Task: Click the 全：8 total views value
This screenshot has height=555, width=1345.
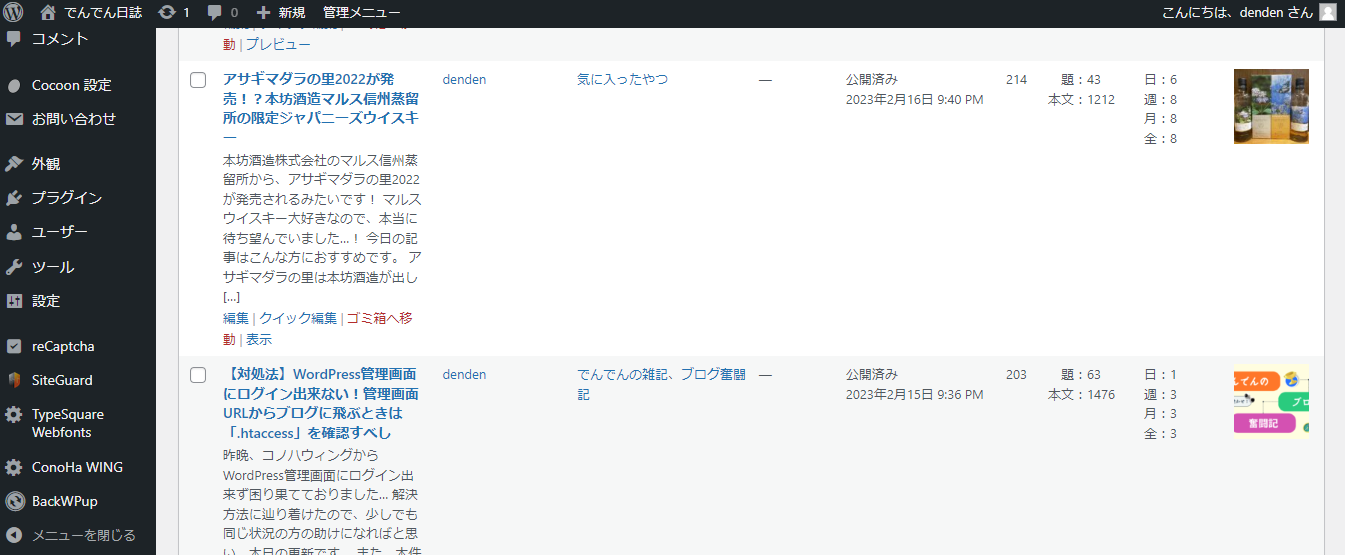Action: [1160, 139]
